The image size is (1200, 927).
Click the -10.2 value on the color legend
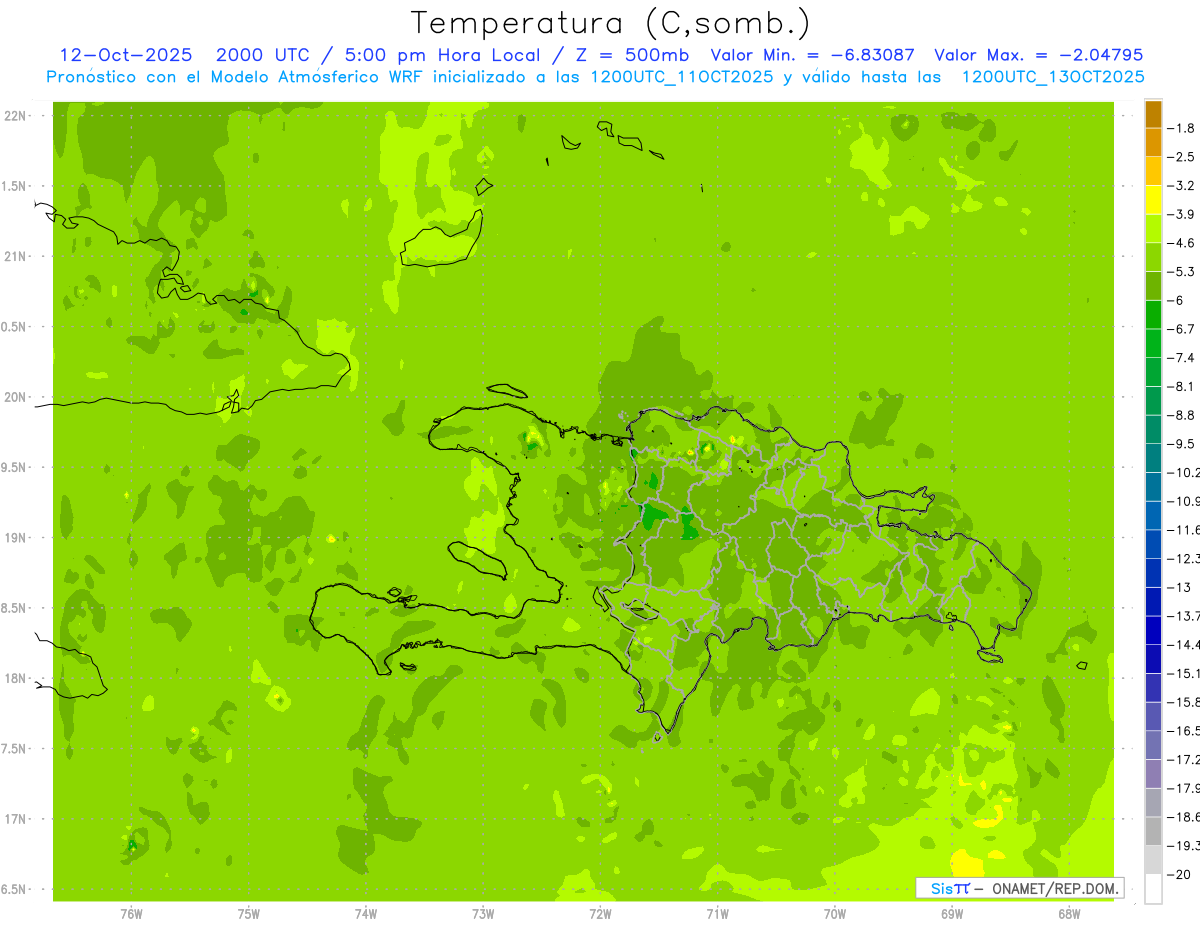click(x=1184, y=472)
